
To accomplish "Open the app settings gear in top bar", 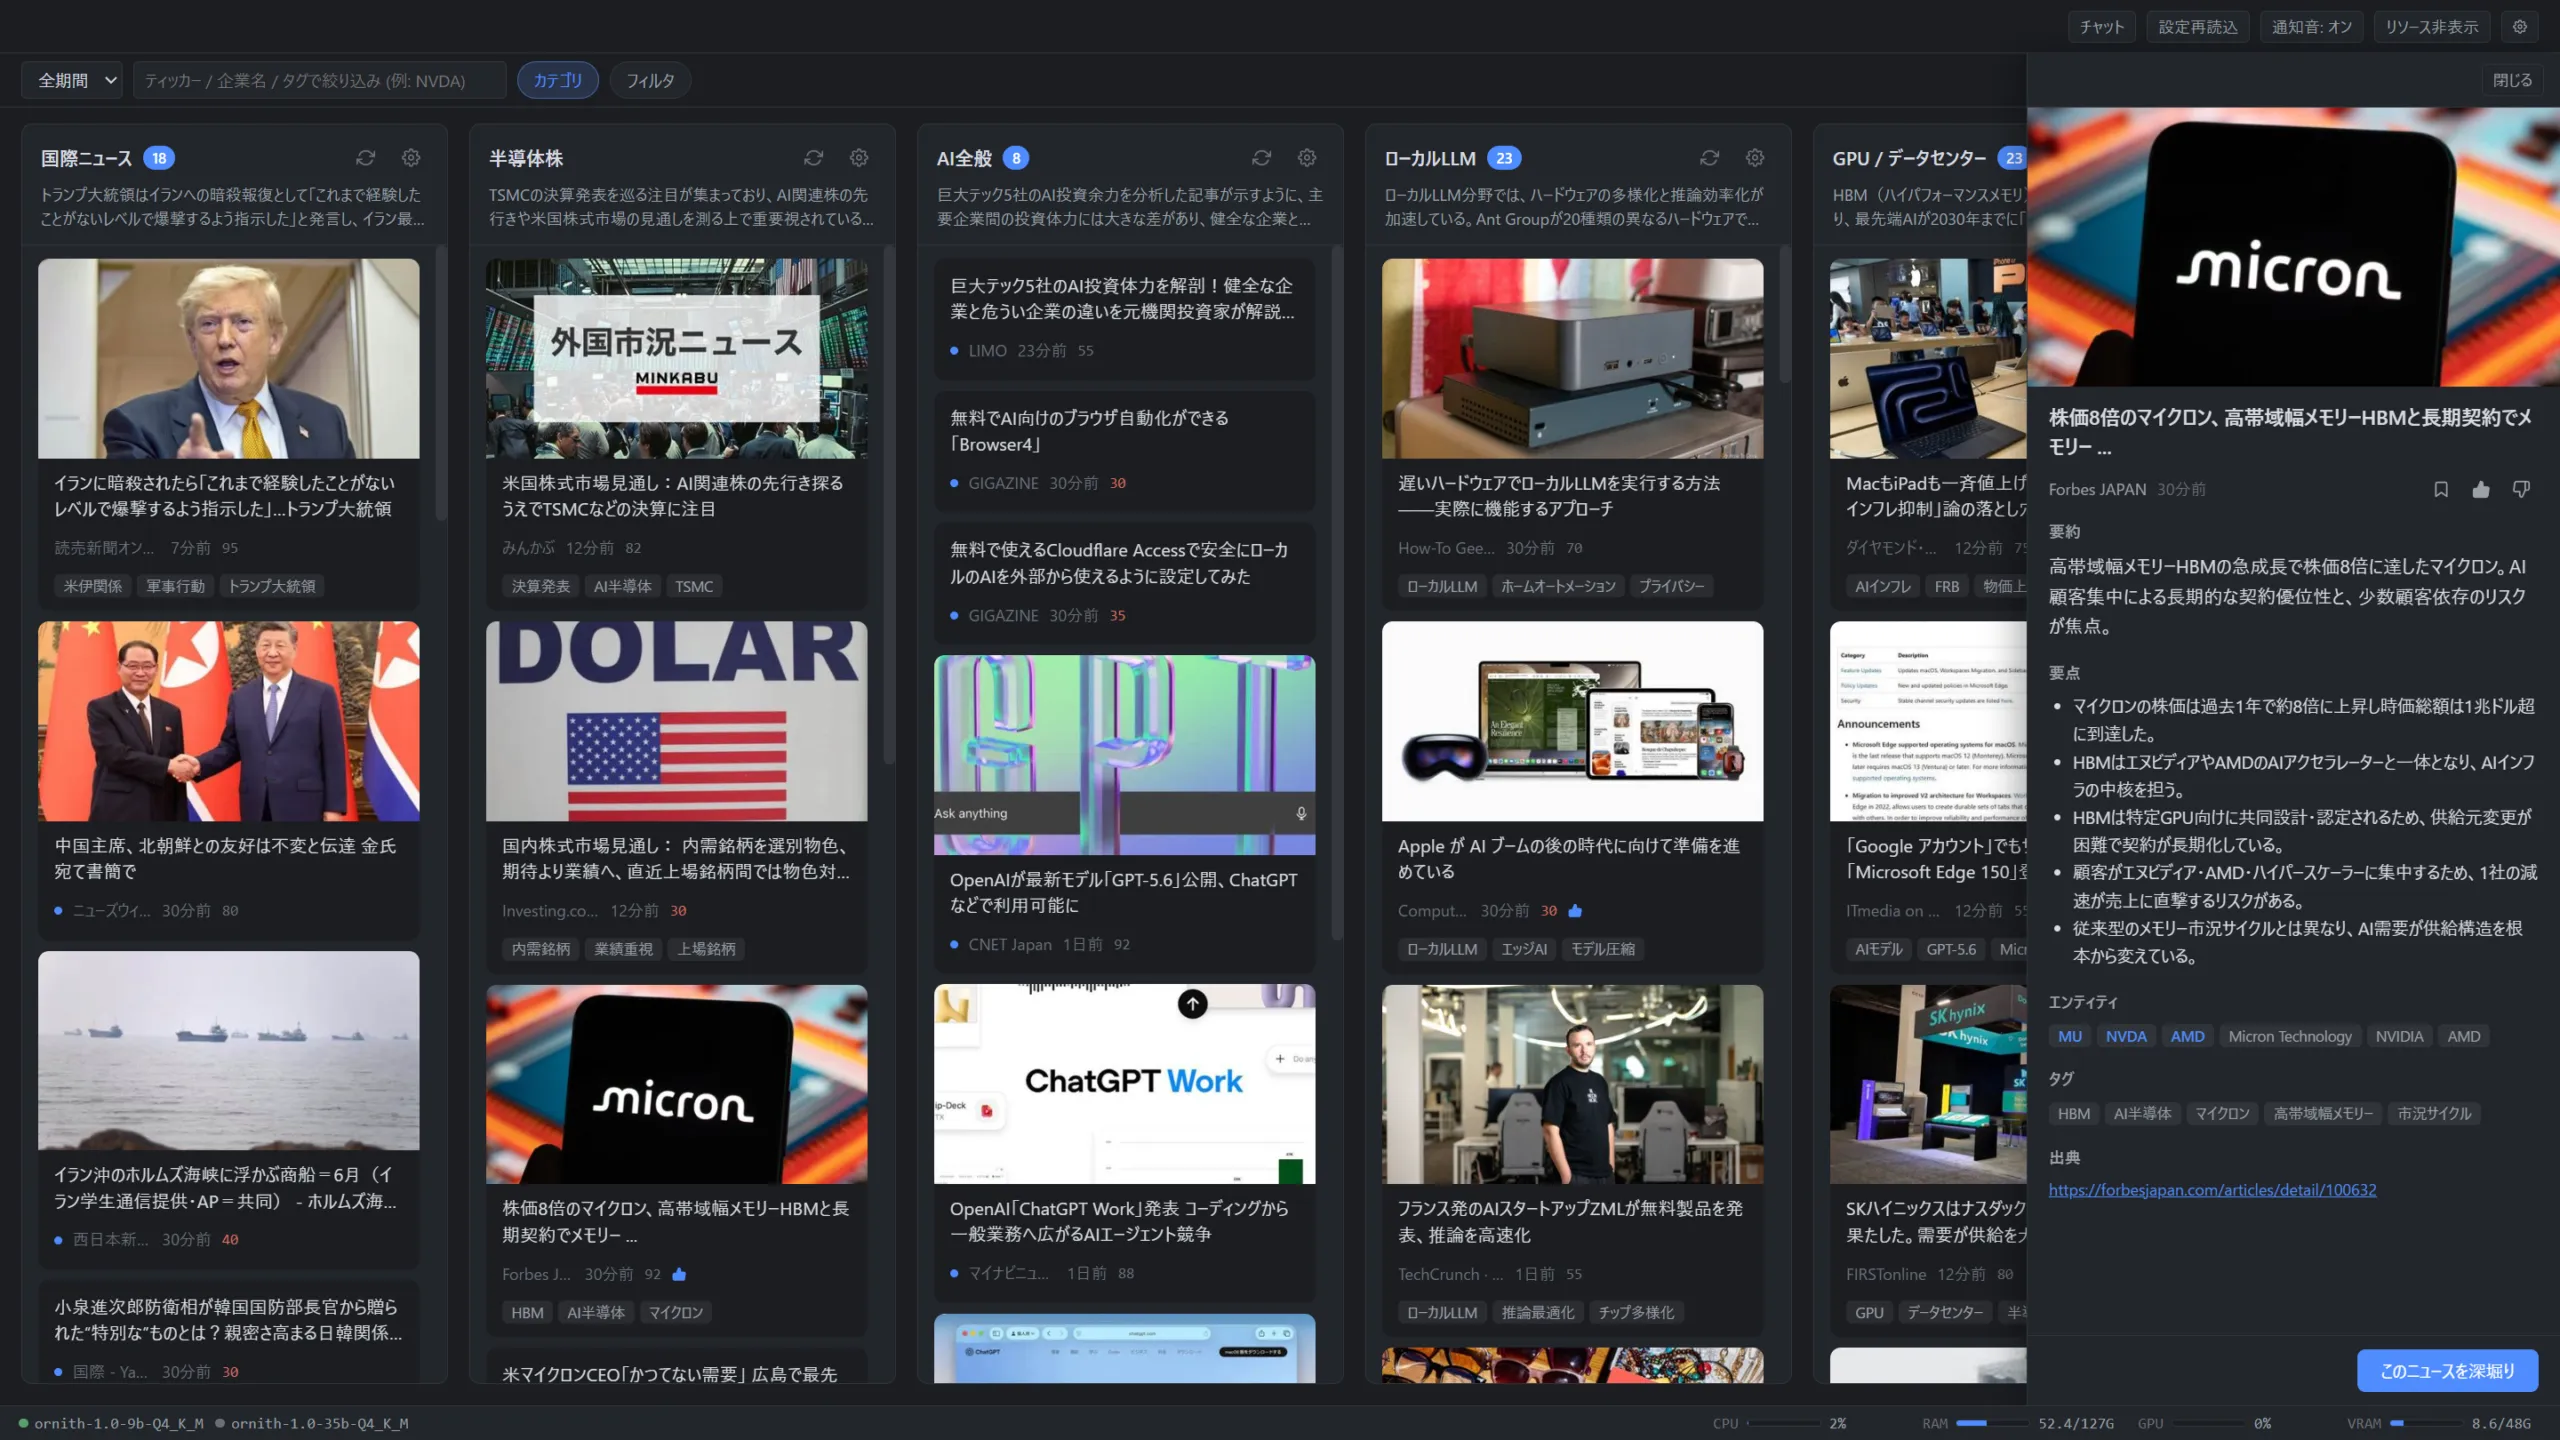I will coord(2520,27).
